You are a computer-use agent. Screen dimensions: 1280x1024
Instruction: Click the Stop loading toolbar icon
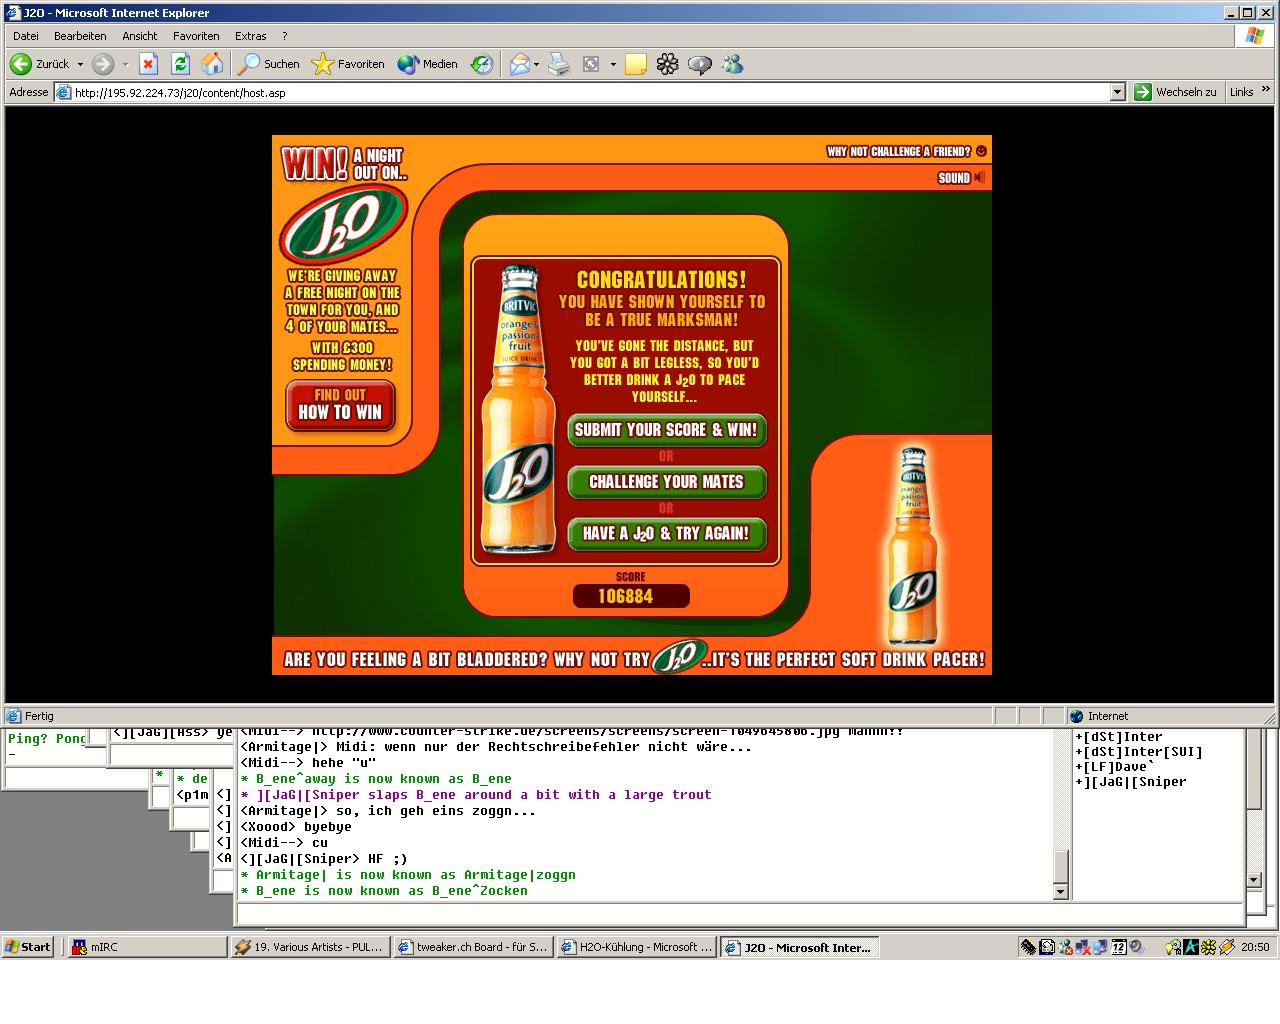coord(148,64)
